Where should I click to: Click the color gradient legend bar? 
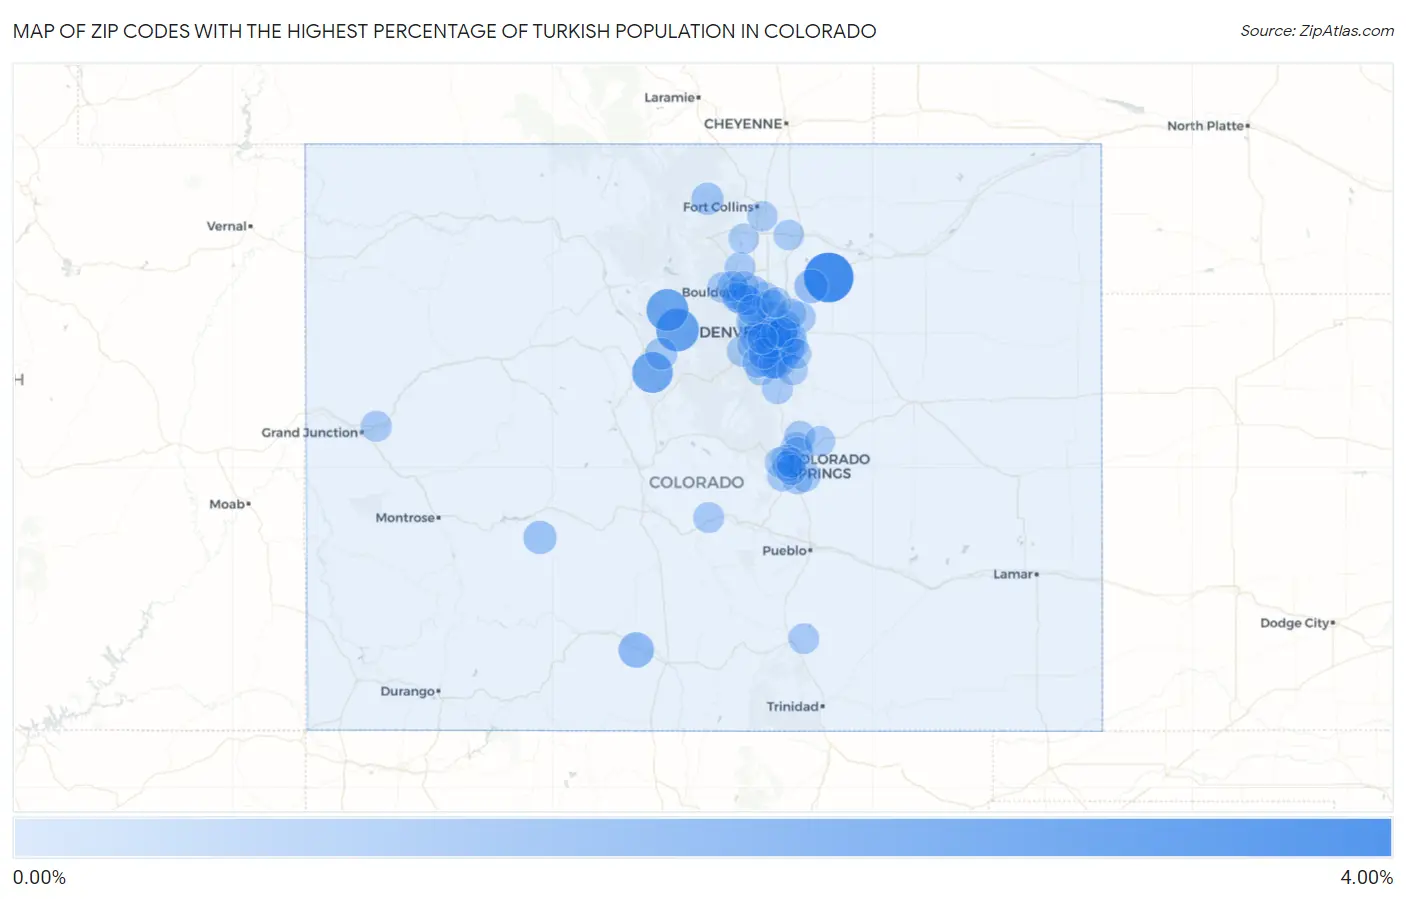[703, 838]
